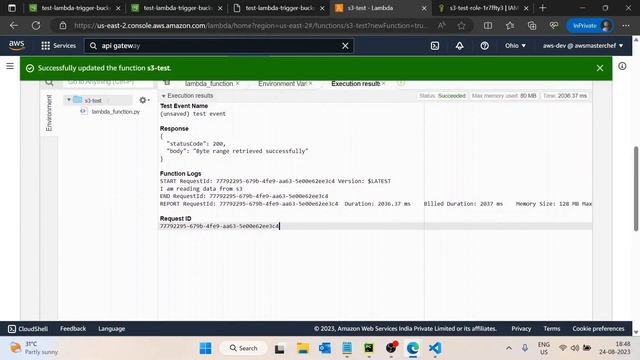Screen dimensions: 640x360
Task: Open Outlook from the taskbar
Action: coord(325,348)
